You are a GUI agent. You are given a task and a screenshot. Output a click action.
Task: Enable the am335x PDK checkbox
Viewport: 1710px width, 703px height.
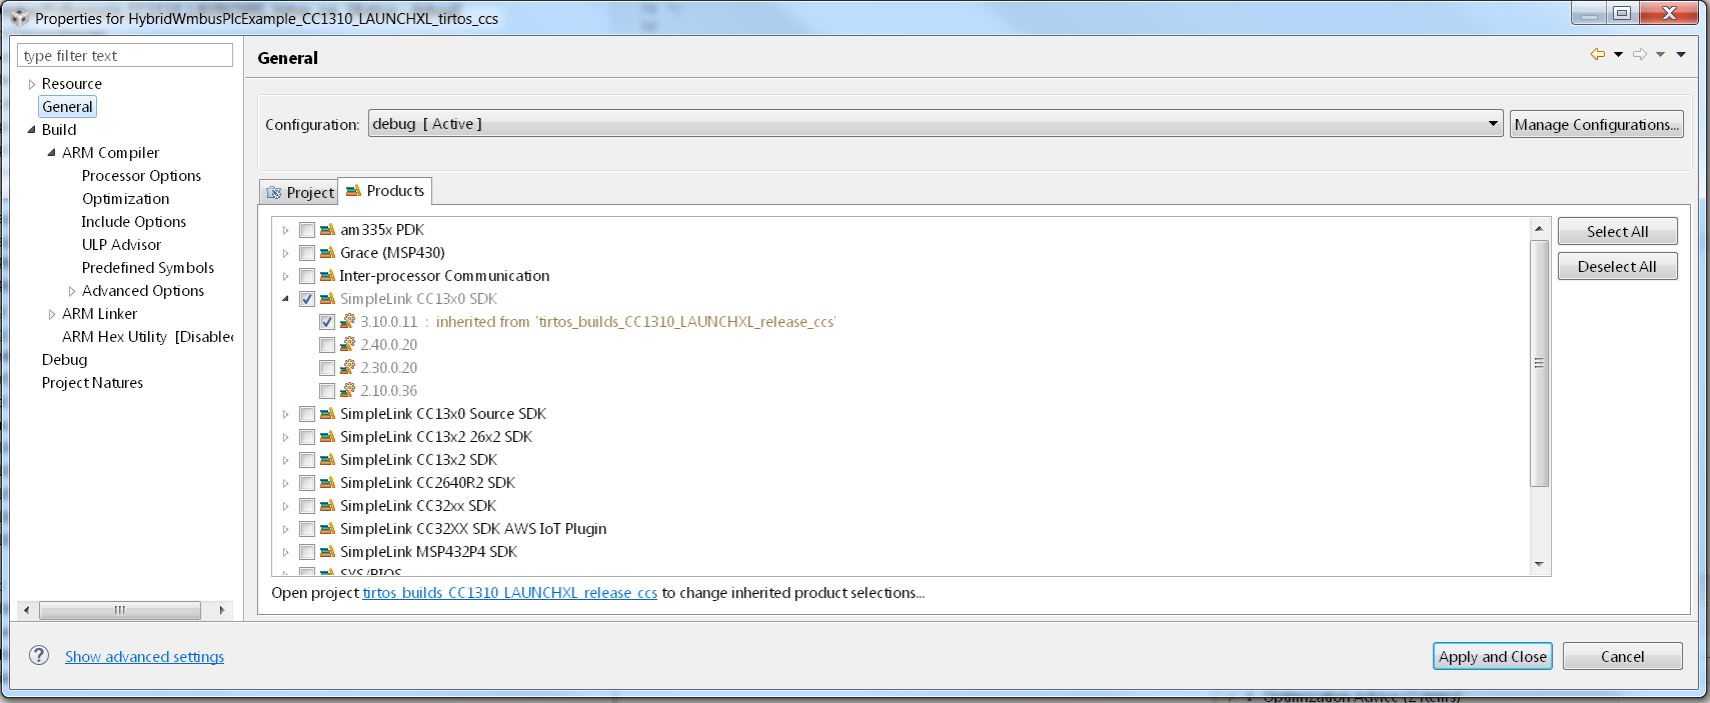[x=307, y=230]
